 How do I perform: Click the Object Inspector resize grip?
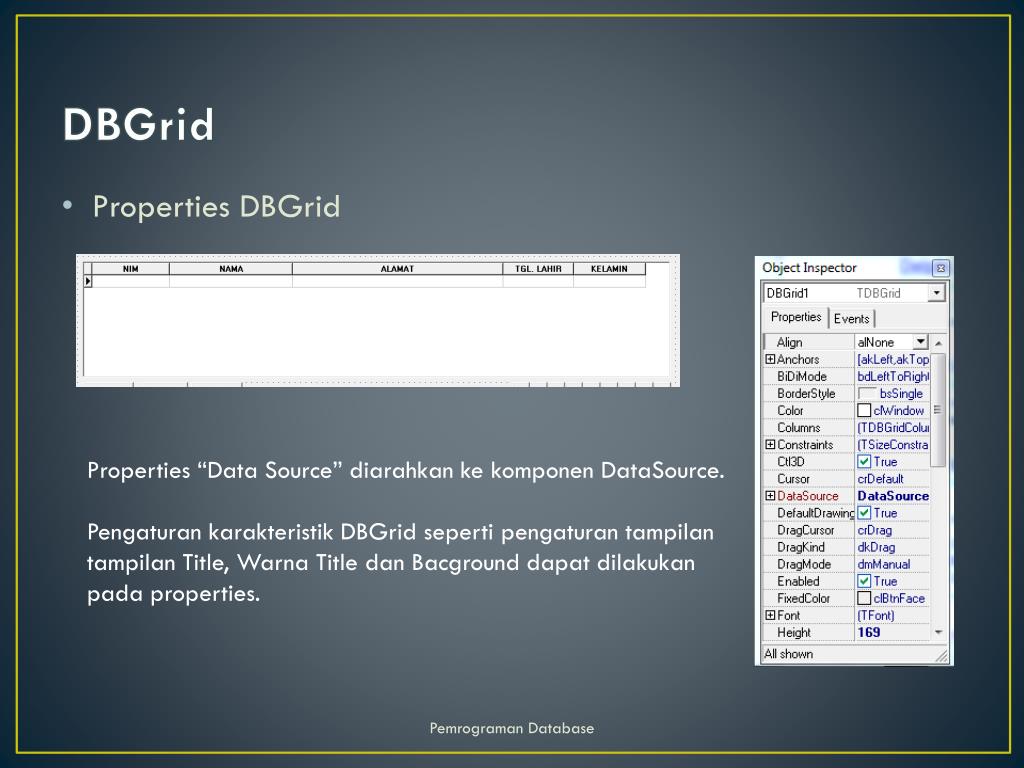pyautogui.click(x=941, y=656)
